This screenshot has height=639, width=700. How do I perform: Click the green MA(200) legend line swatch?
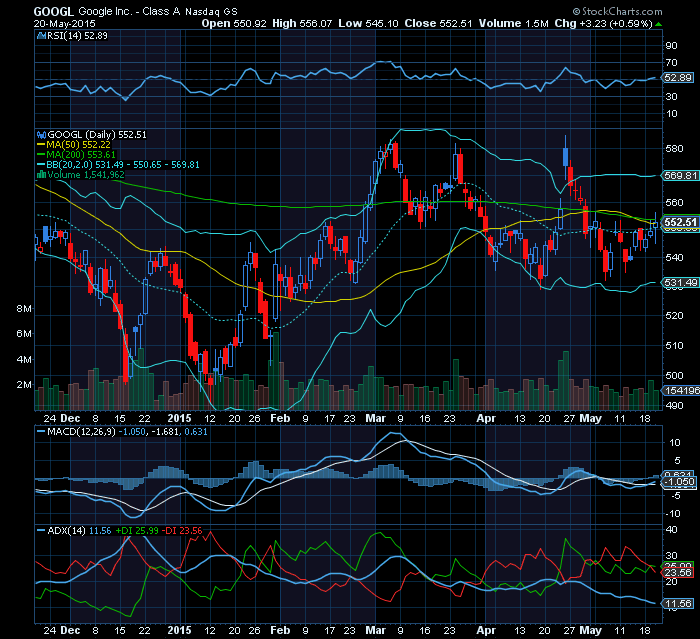41,155
